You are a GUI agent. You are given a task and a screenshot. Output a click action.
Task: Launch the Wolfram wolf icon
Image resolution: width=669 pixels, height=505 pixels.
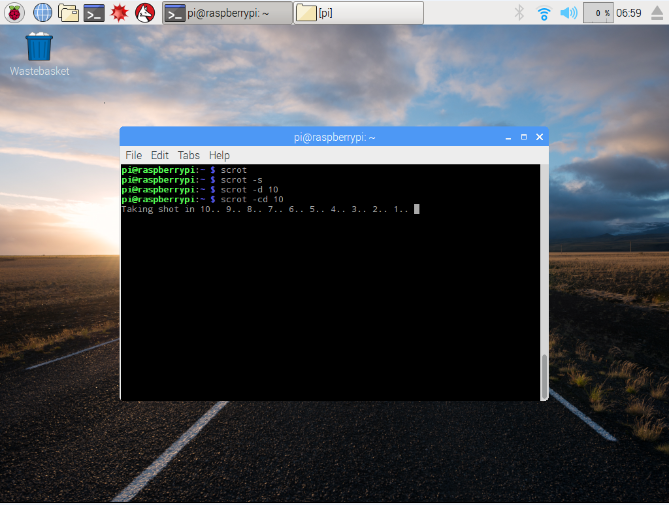coord(144,13)
